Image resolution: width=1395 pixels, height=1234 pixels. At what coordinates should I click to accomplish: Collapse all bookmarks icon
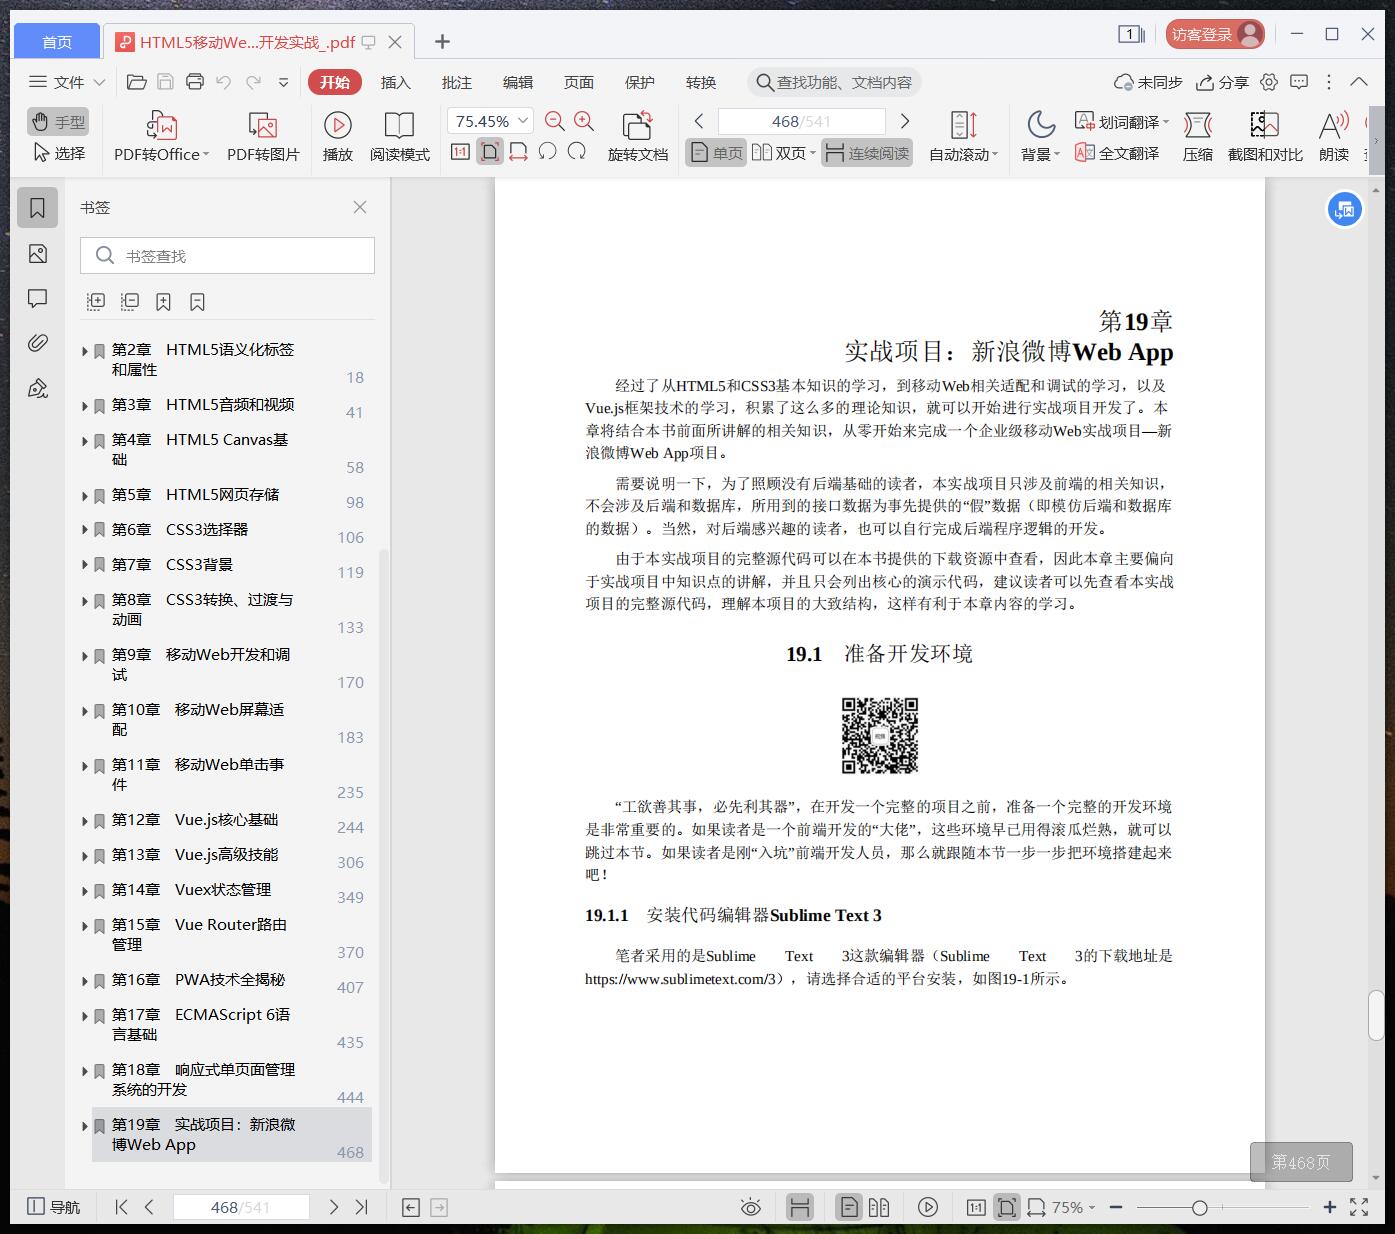click(130, 301)
